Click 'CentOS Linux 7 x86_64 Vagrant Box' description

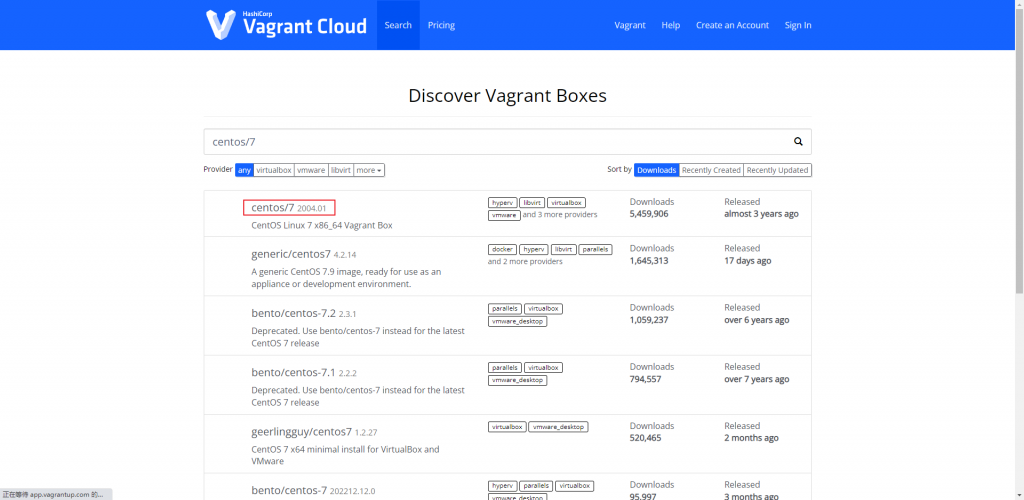point(322,225)
